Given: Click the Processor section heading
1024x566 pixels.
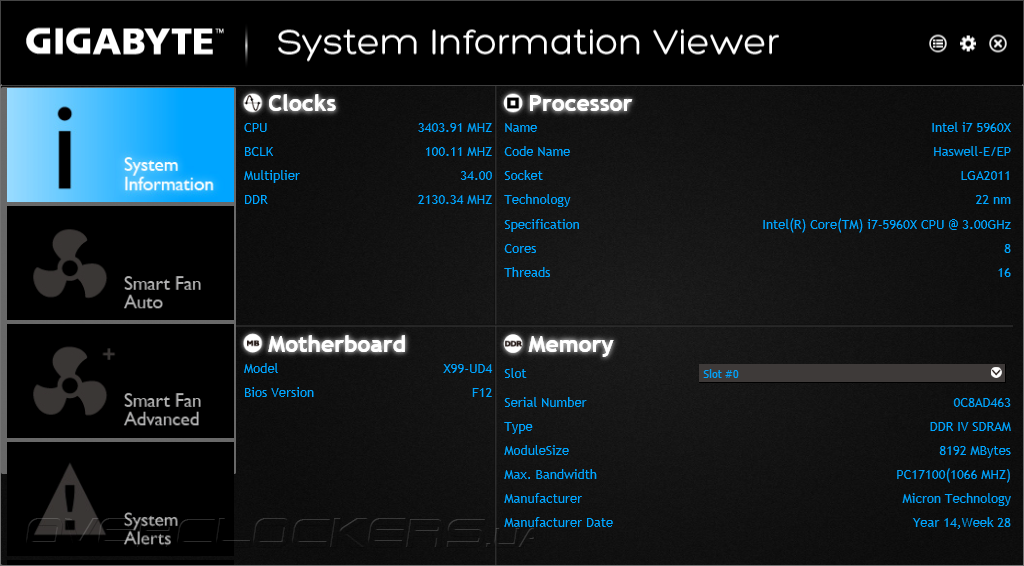Looking at the screenshot, I should [x=580, y=103].
